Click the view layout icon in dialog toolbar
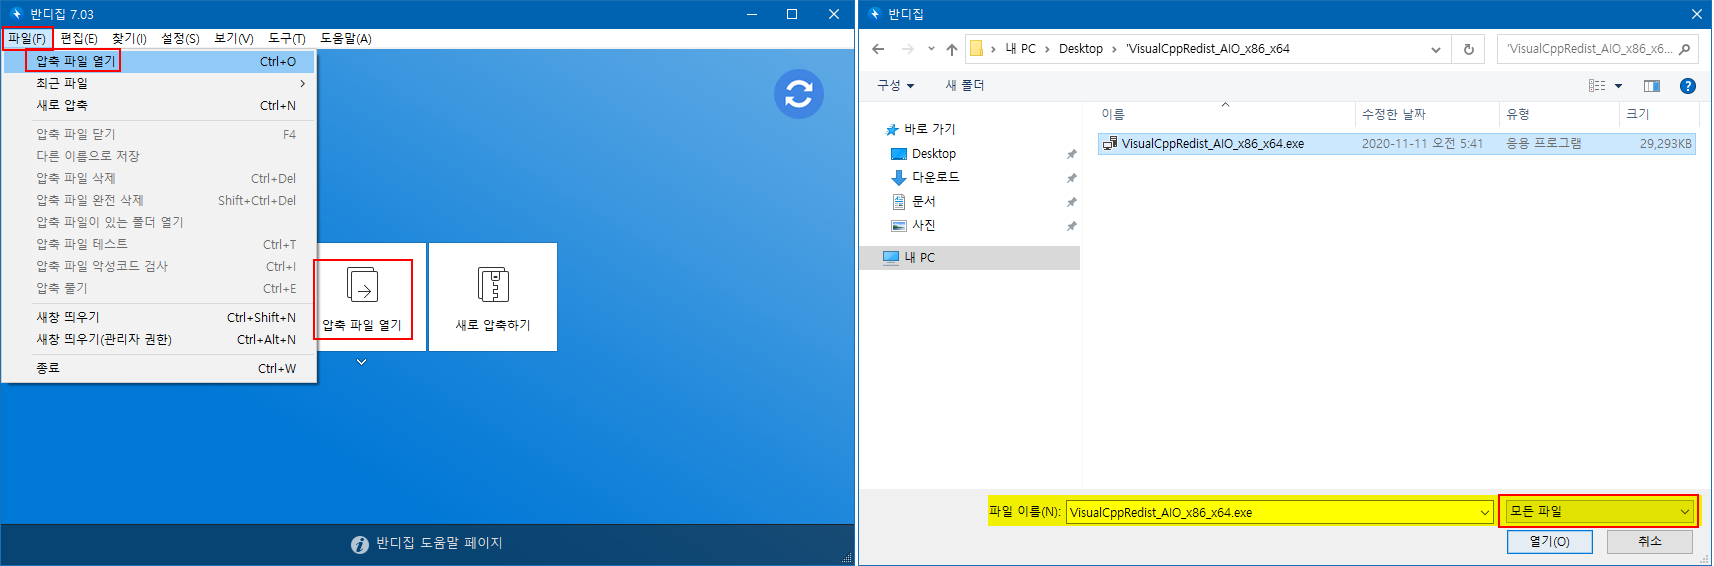This screenshot has width=1714, height=566. click(x=1597, y=86)
